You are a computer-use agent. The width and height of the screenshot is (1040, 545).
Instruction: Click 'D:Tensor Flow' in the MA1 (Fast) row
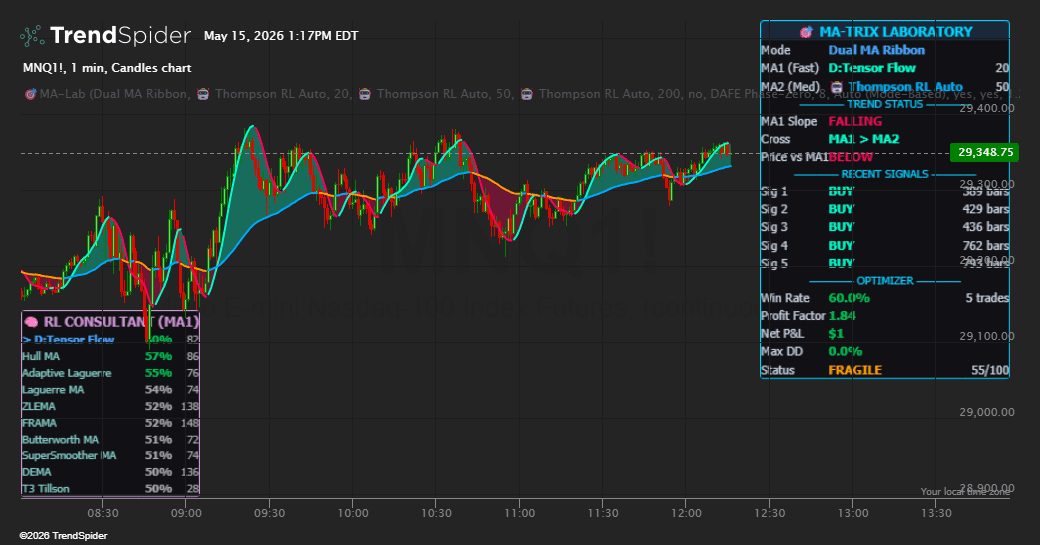coord(872,68)
